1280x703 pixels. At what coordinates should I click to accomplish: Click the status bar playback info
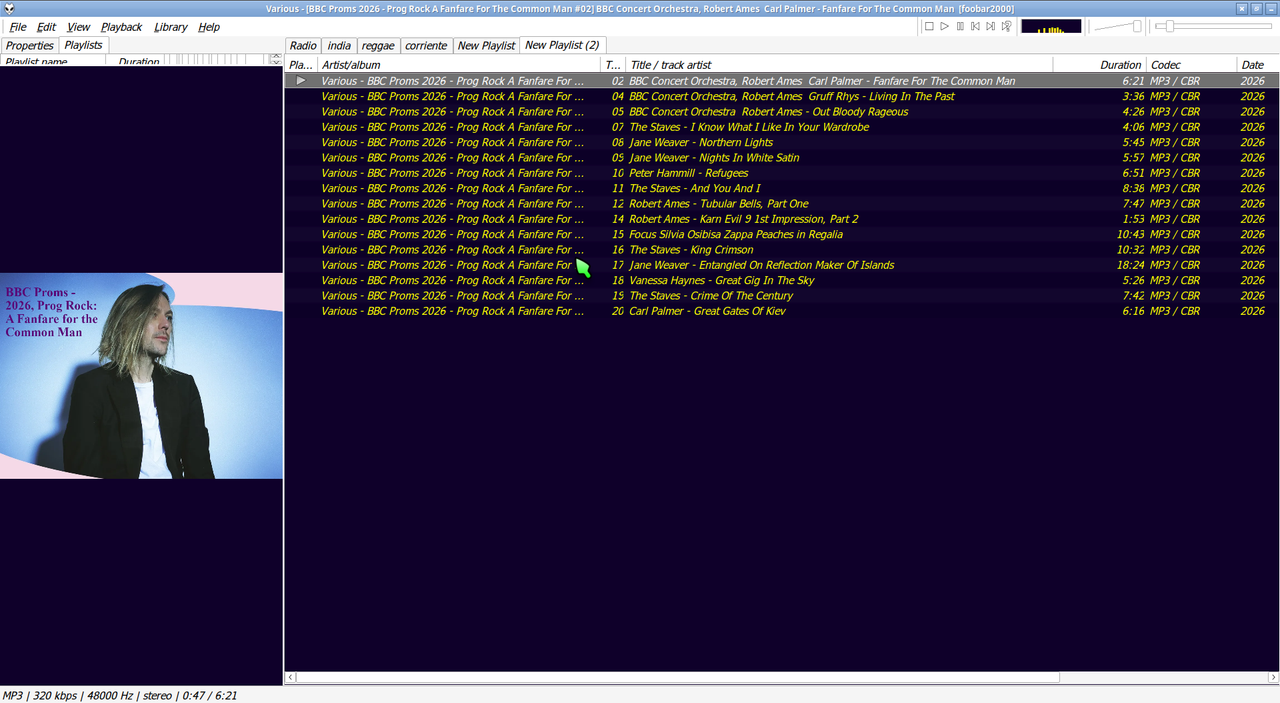(120, 695)
